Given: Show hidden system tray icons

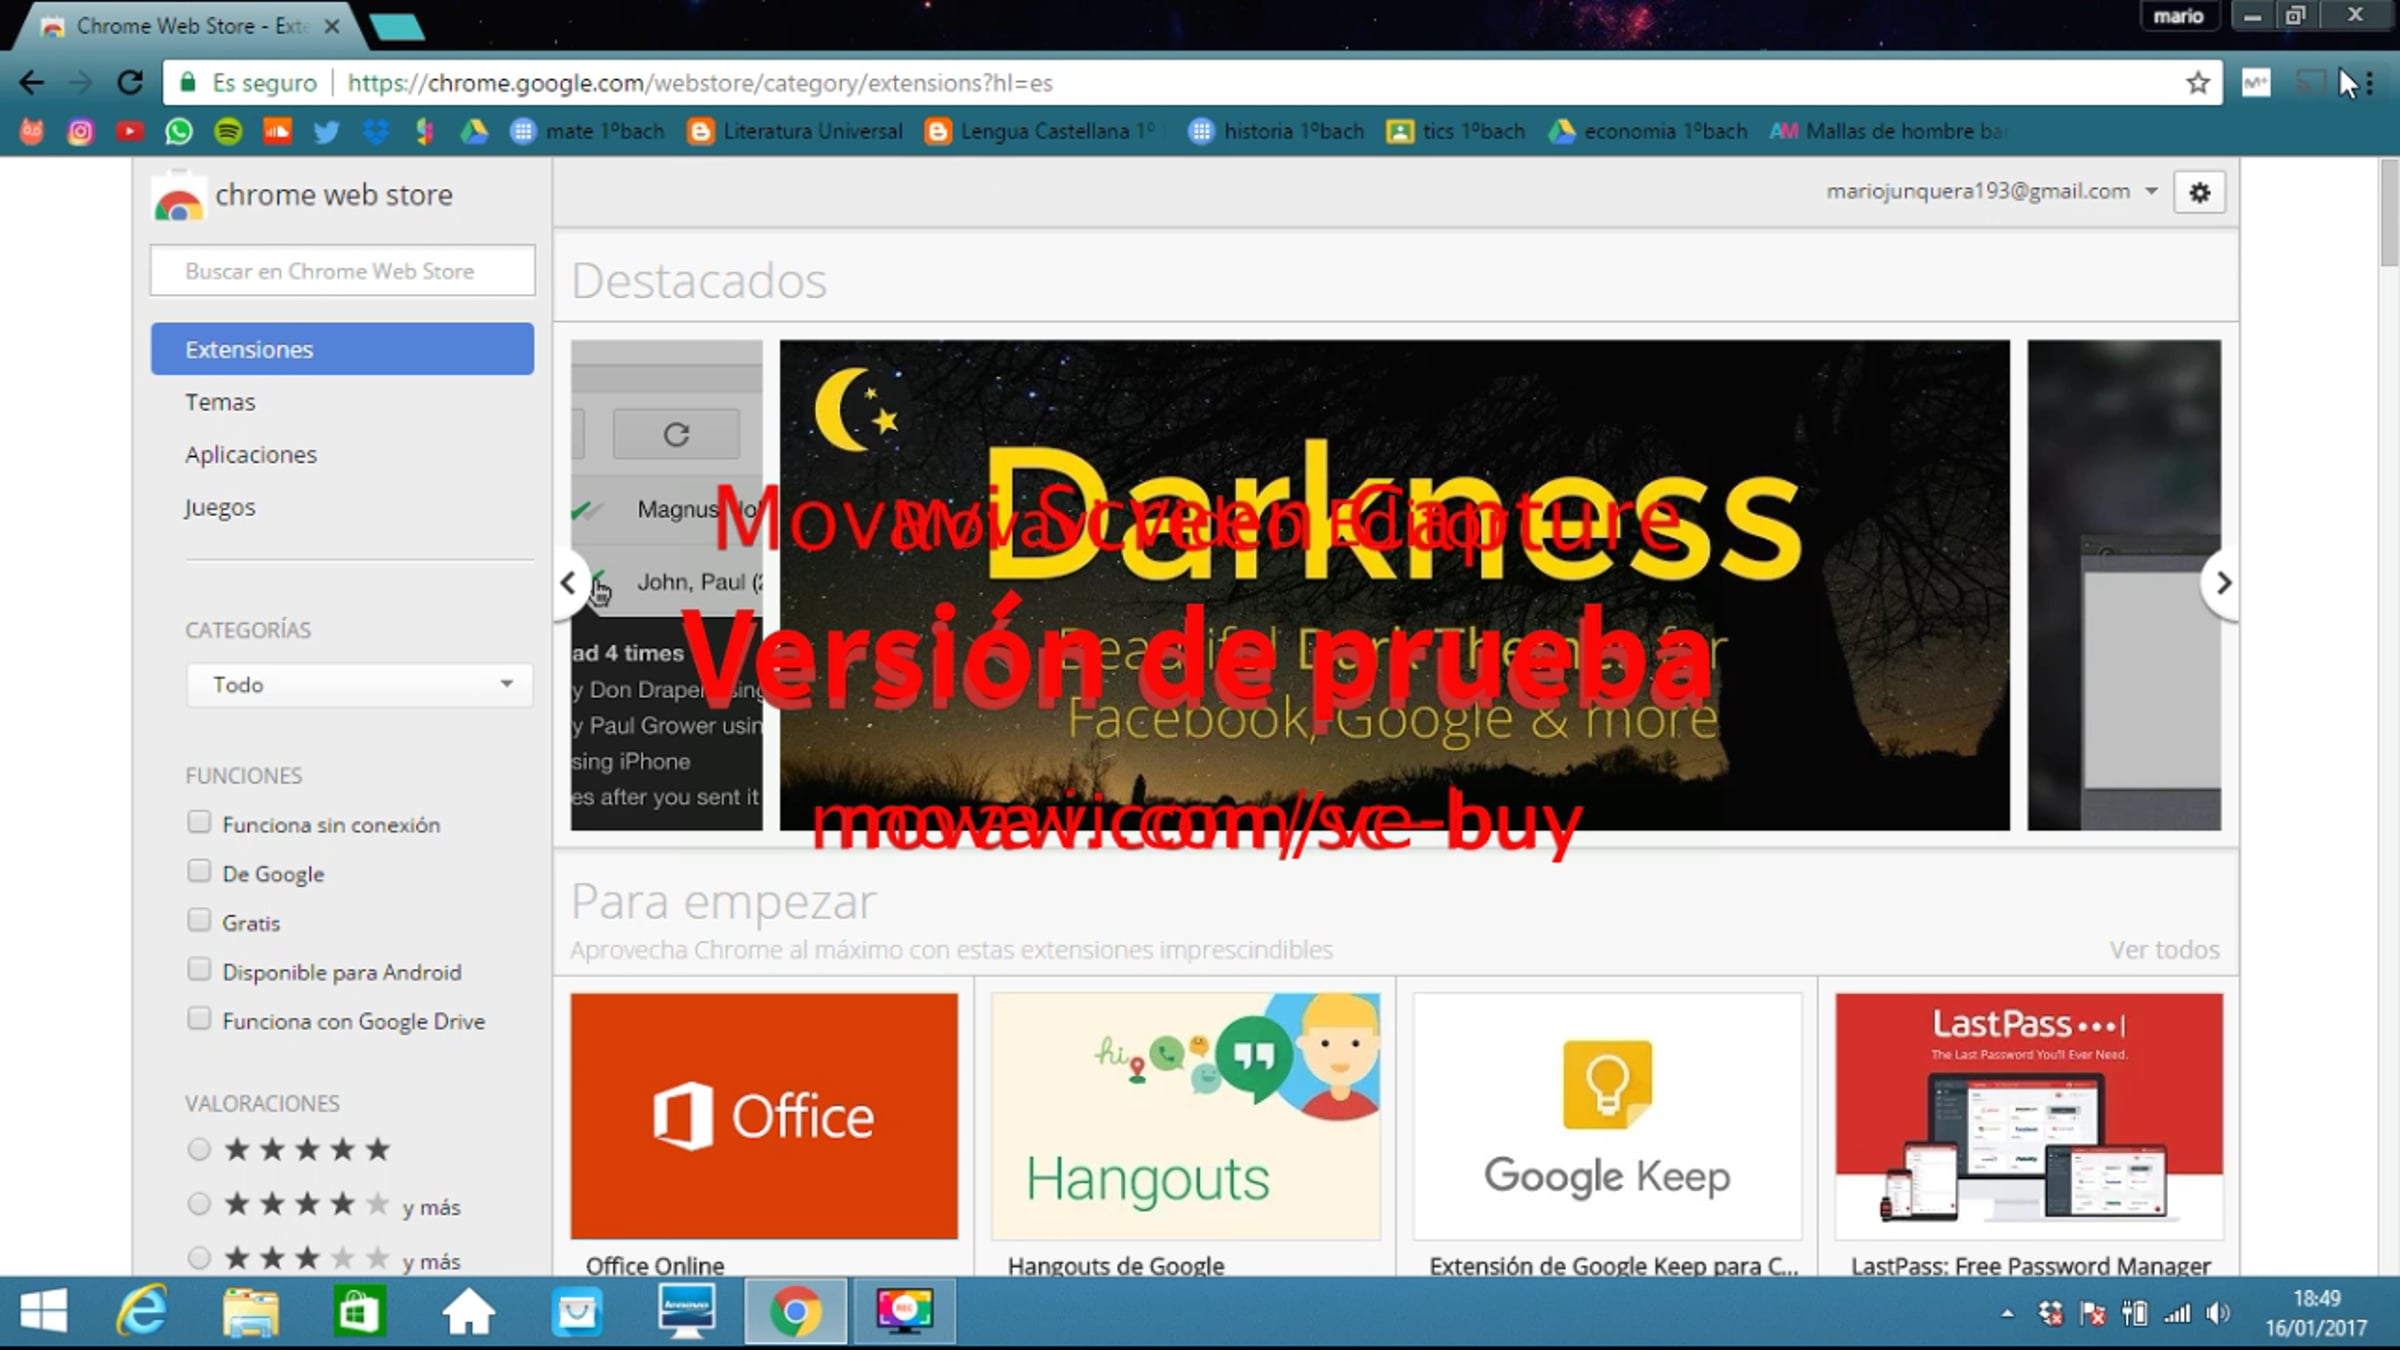Looking at the screenshot, I should click(x=2007, y=1314).
